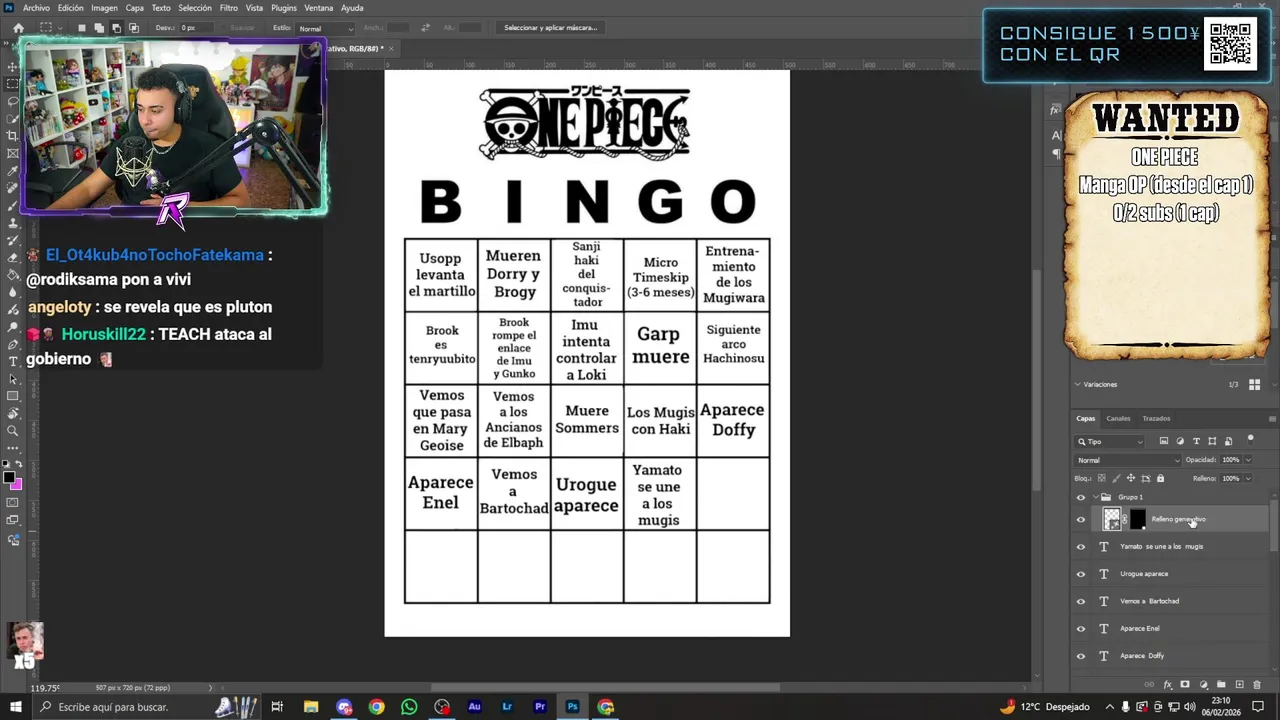Open the layer blend mode Normal dropdown

coord(1128,460)
